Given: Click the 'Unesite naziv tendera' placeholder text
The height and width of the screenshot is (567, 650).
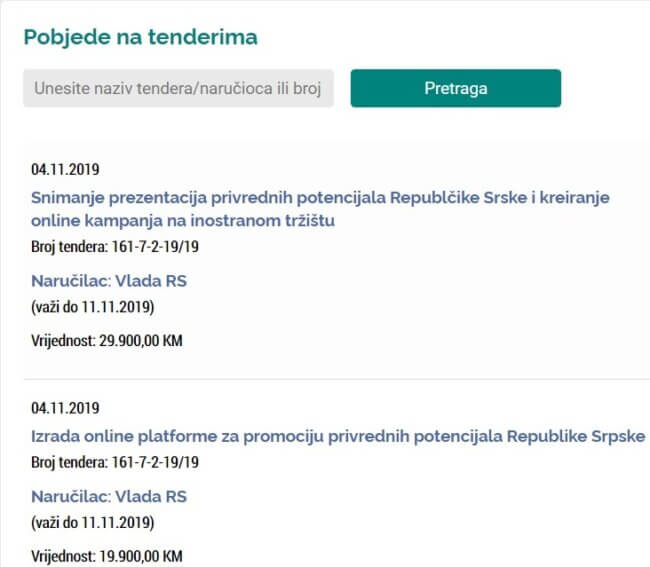Looking at the screenshot, I should [x=176, y=89].
